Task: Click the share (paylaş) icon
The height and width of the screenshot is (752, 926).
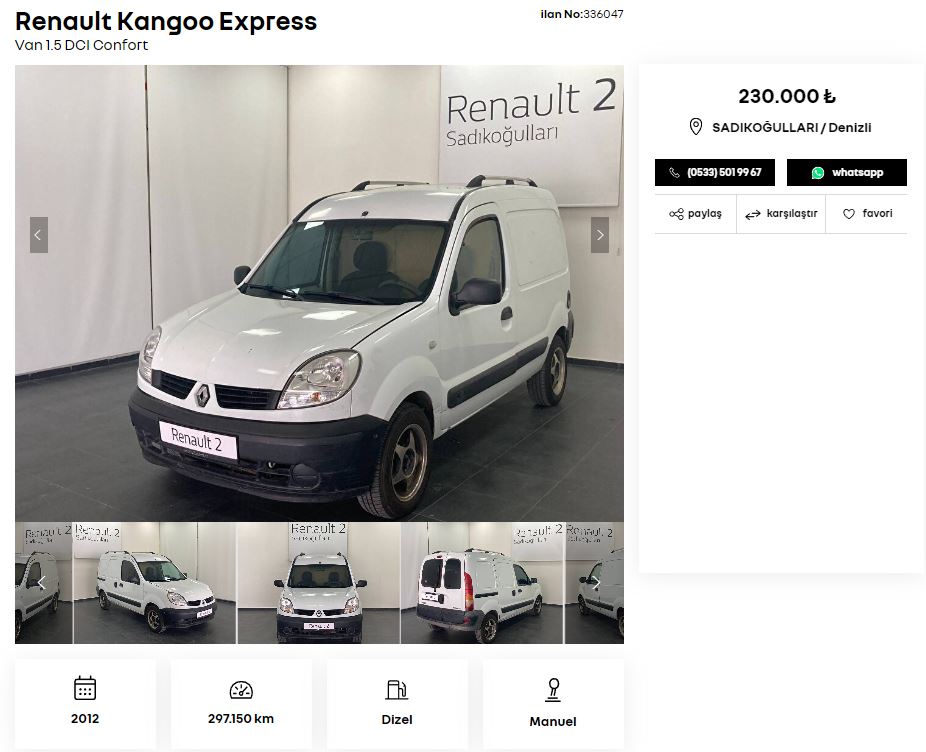Action: click(x=676, y=214)
